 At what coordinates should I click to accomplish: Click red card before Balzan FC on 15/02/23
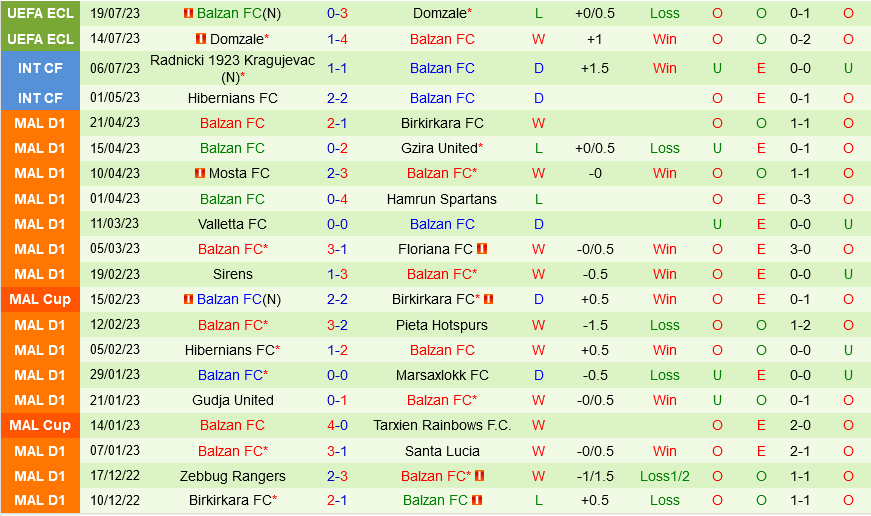(188, 299)
